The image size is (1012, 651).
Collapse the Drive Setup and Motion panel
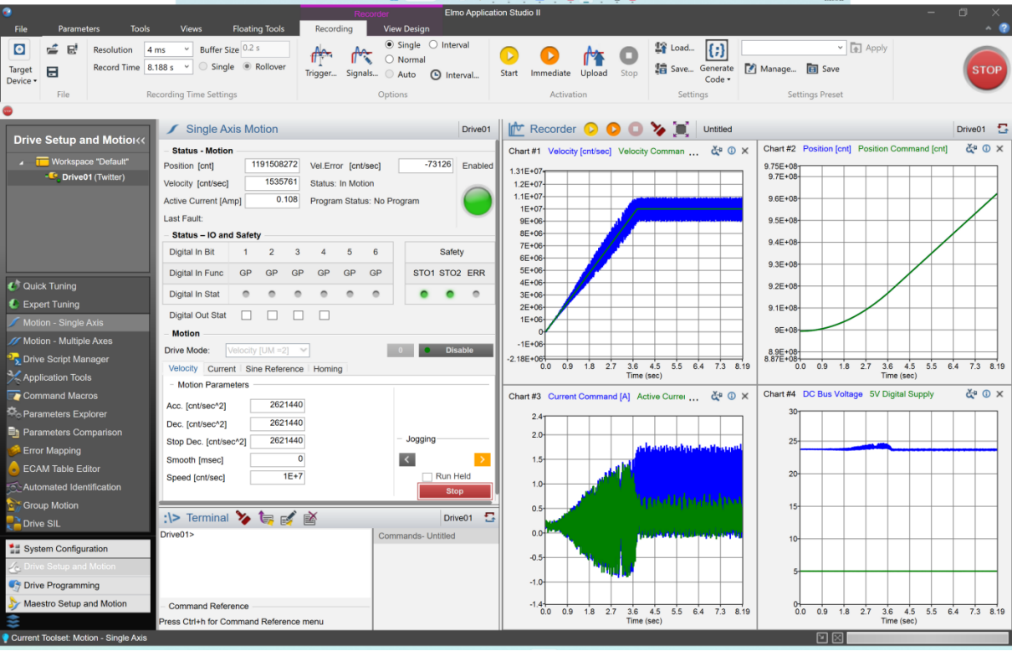pyautogui.click(x=139, y=140)
